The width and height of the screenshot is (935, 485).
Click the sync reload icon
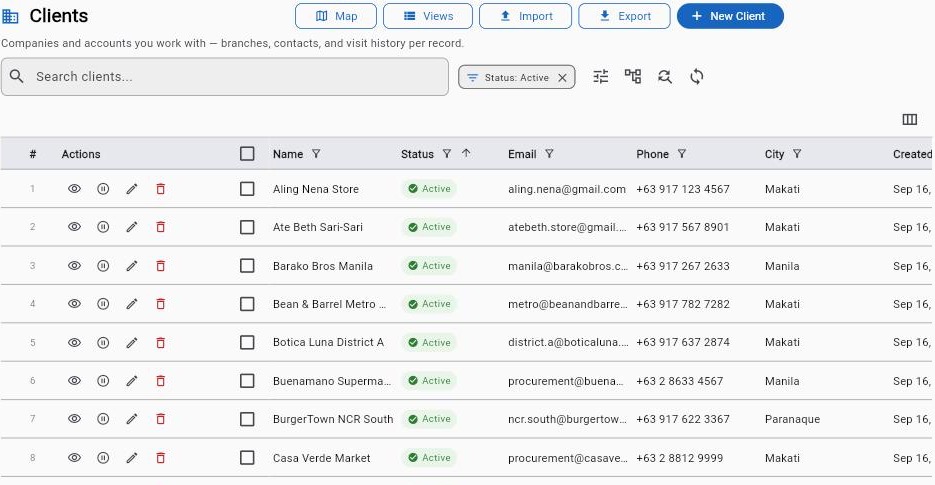696,76
